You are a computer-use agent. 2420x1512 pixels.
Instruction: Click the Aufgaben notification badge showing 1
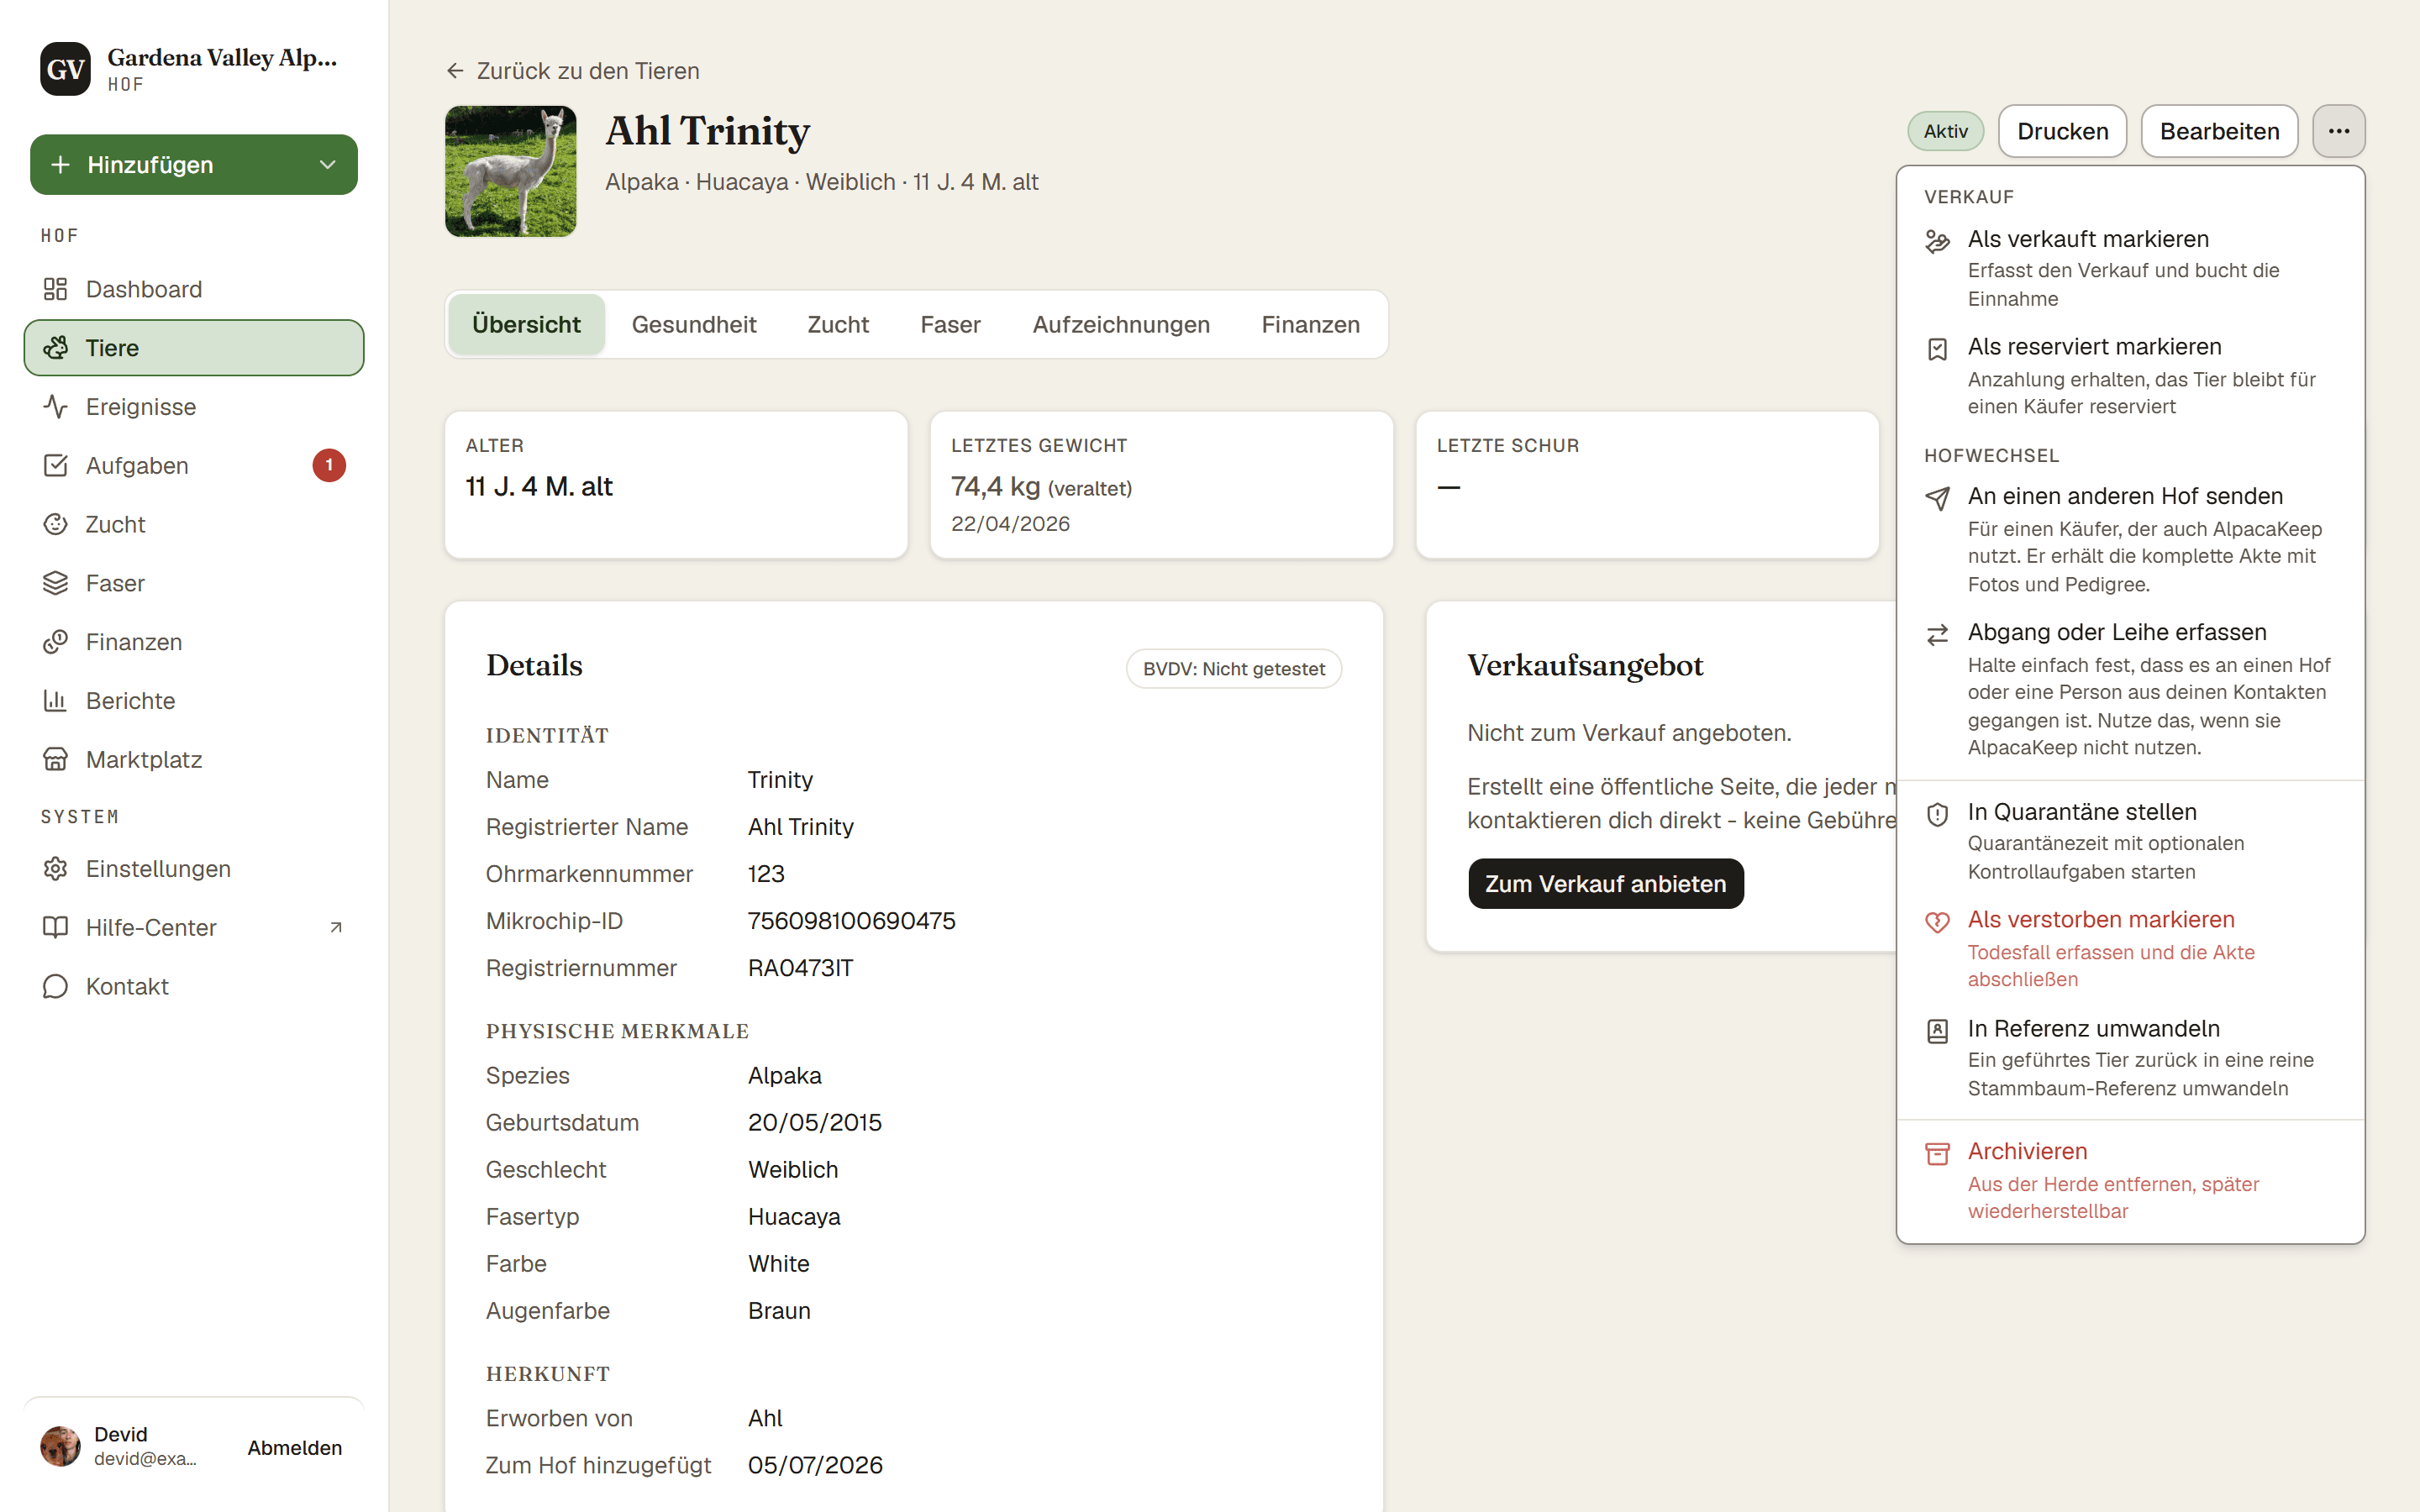coord(329,465)
